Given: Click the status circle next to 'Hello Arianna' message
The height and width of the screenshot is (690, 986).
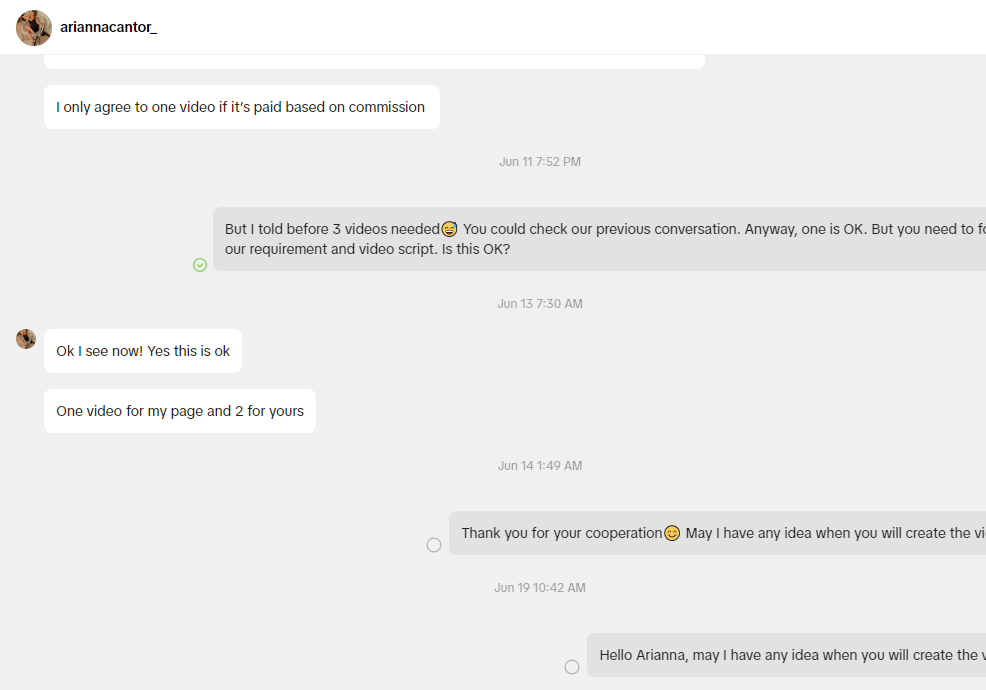Looking at the screenshot, I should [572, 667].
